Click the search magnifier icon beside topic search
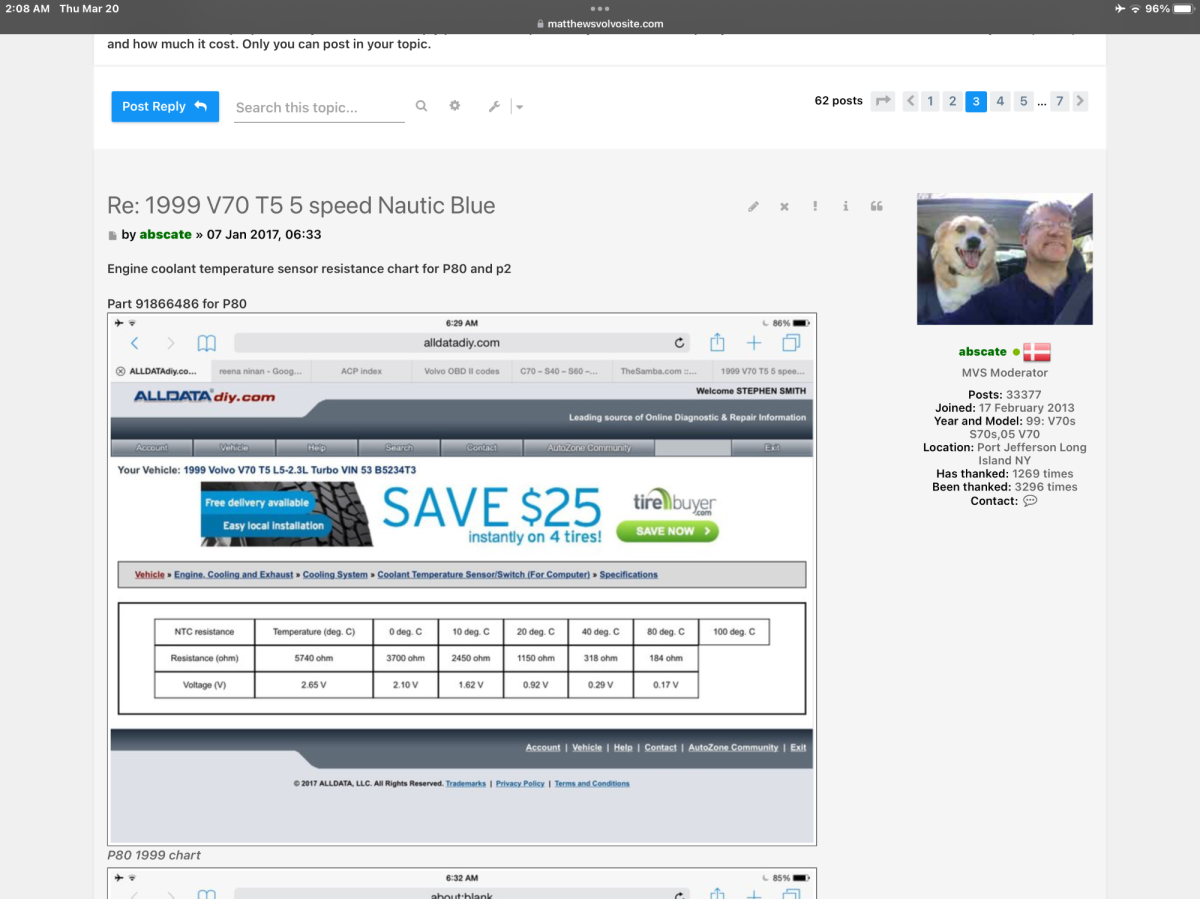The height and width of the screenshot is (899, 1200). pyautogui.click(x=421, y=106)
